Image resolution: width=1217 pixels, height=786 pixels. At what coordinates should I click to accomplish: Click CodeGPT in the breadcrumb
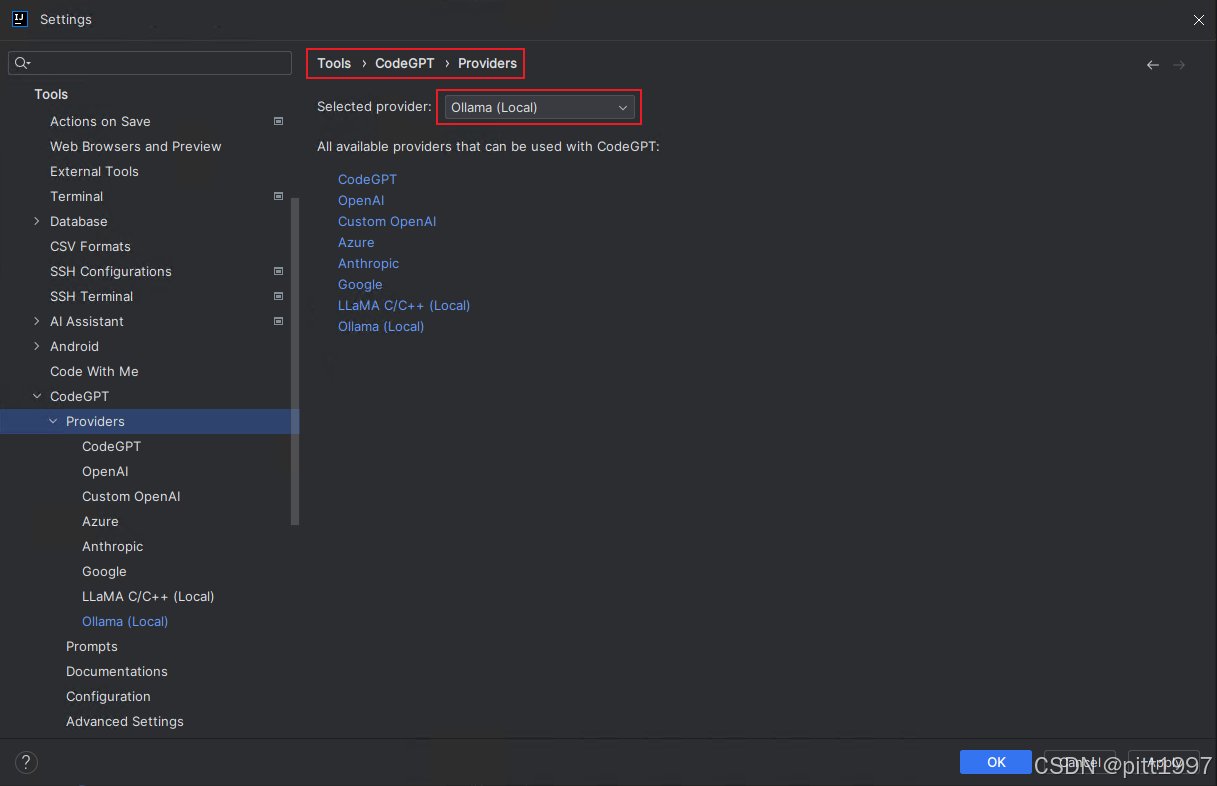[404, 63]
